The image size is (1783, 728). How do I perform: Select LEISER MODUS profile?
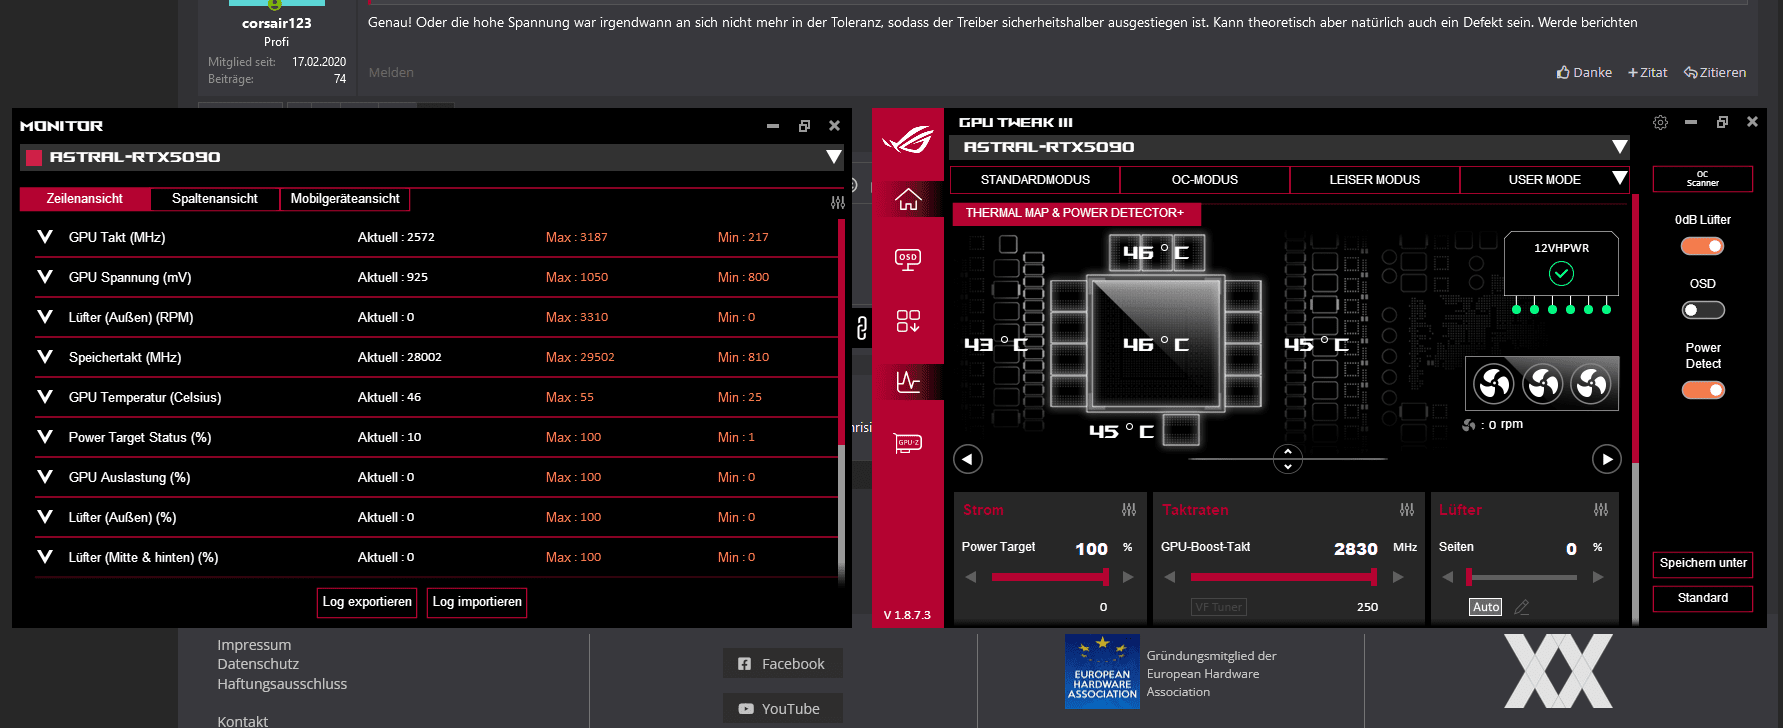pyautogui.click(x=1375, y=180)
